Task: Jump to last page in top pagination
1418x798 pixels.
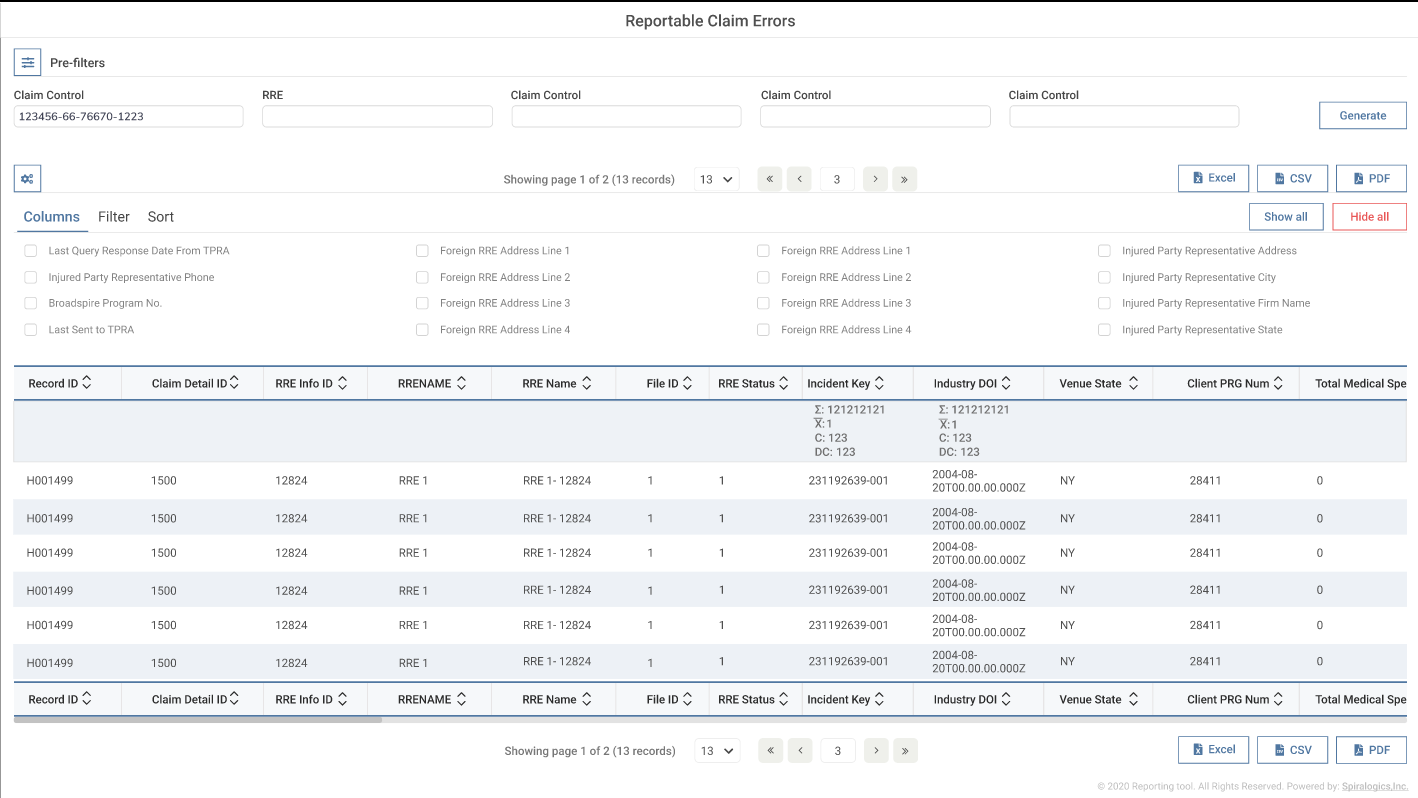Action: point(904,179)
